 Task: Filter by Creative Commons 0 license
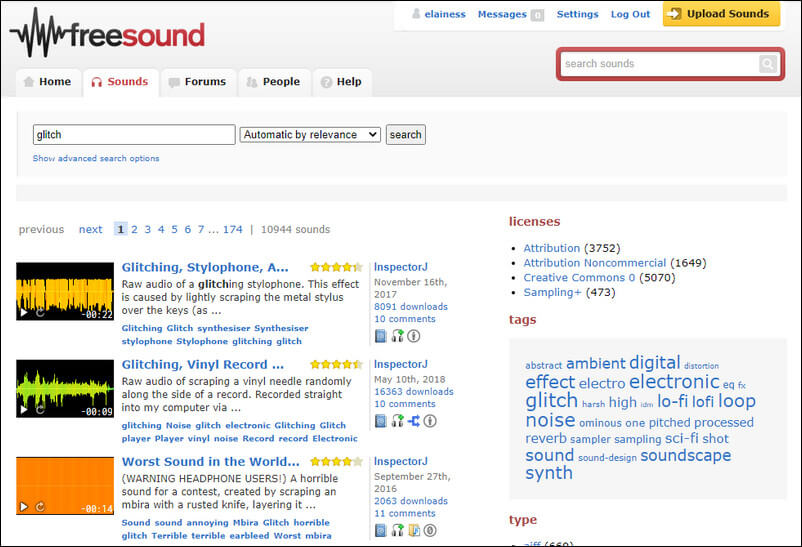(x=579, y=278)
